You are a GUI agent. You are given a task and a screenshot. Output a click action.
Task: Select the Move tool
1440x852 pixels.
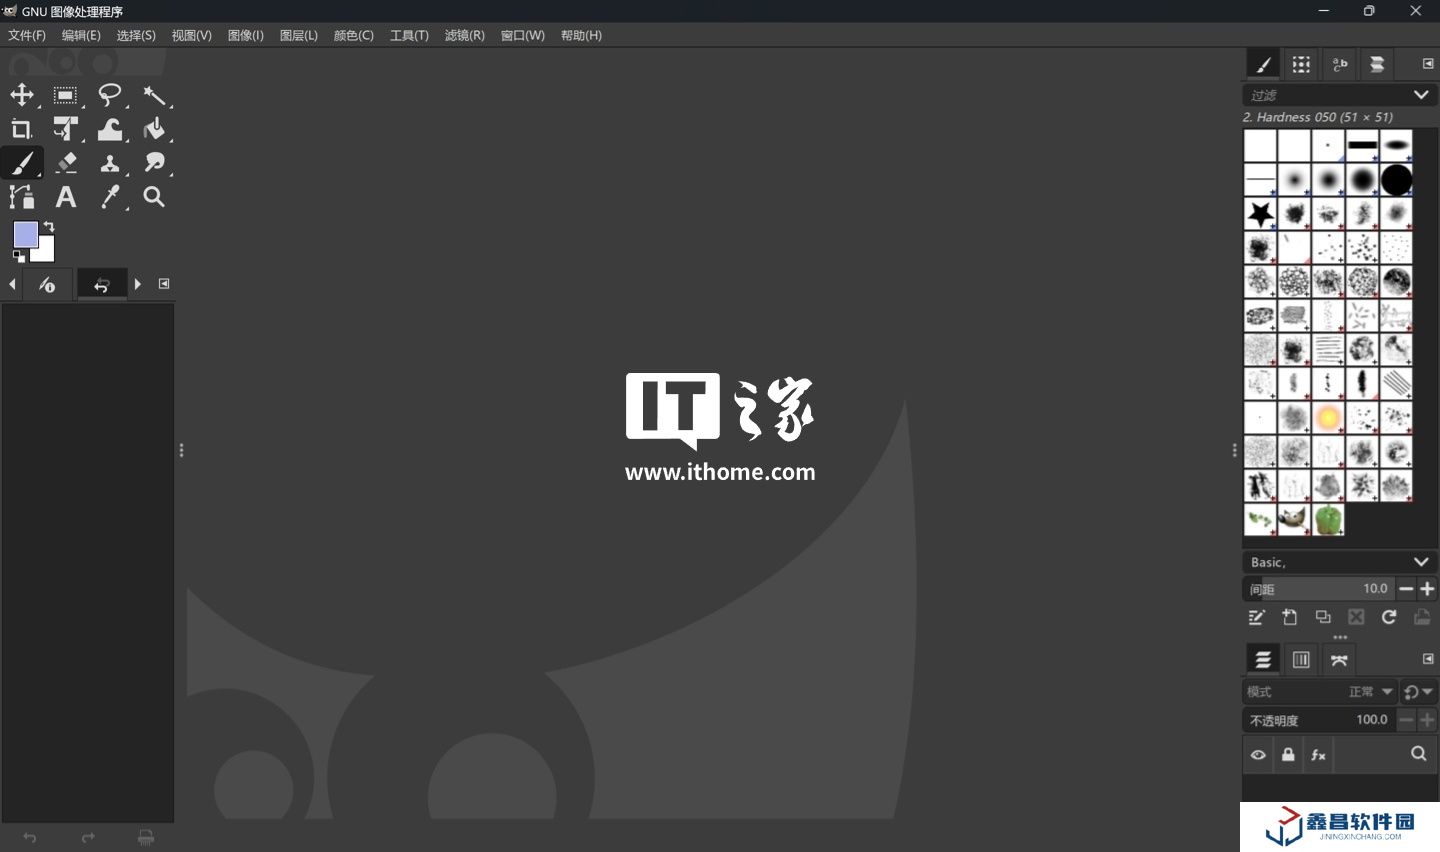pyautogui.click(x=22, y=95)
